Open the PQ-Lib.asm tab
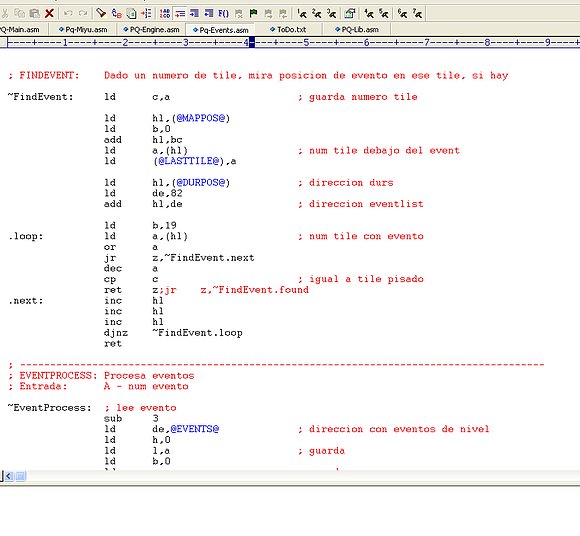Image resolution: width=580 pixels, height=536 pixels. coord(357,30)
